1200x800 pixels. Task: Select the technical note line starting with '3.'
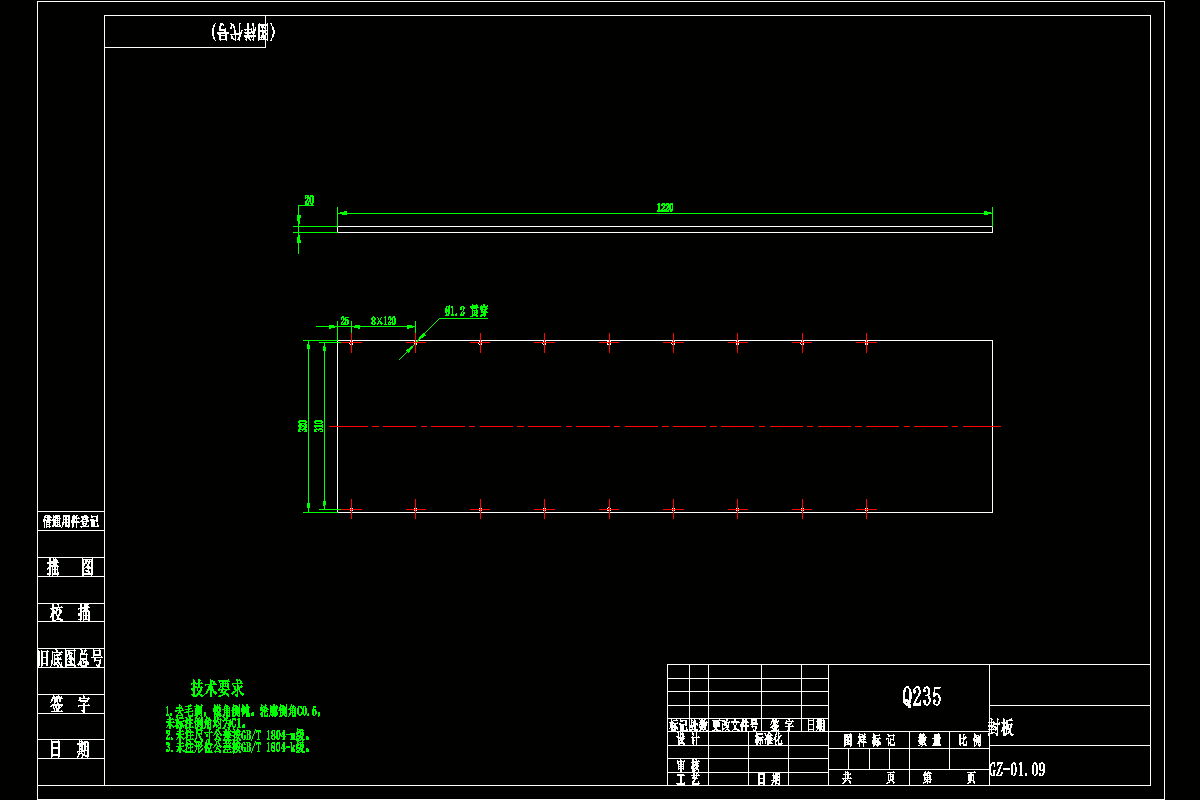click(237, 746)
